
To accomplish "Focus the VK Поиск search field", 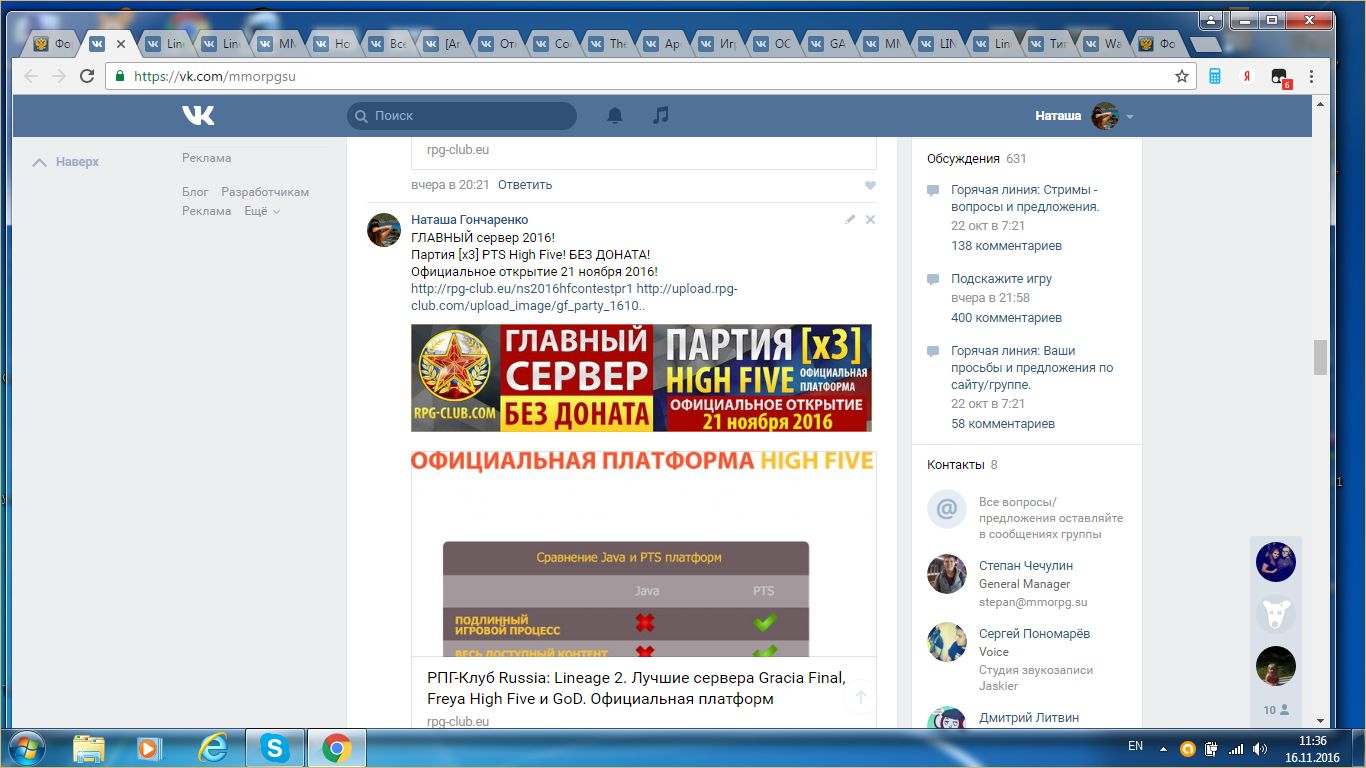I will [x=462, y=116].
